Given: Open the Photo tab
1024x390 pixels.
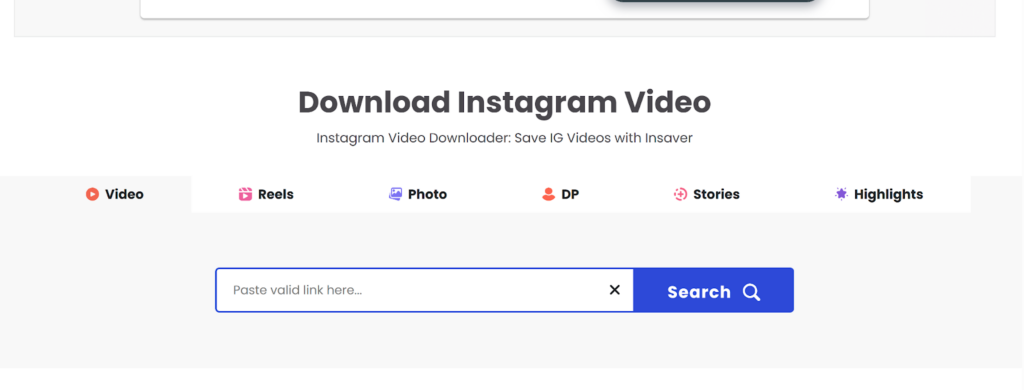Looking at the screenshot, I should click(418, 194).
